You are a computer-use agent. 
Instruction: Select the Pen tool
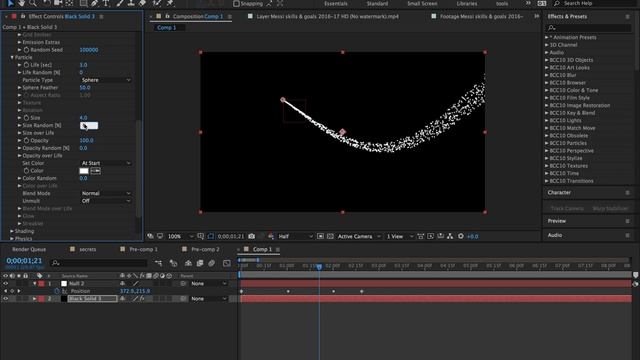[95, 3]
